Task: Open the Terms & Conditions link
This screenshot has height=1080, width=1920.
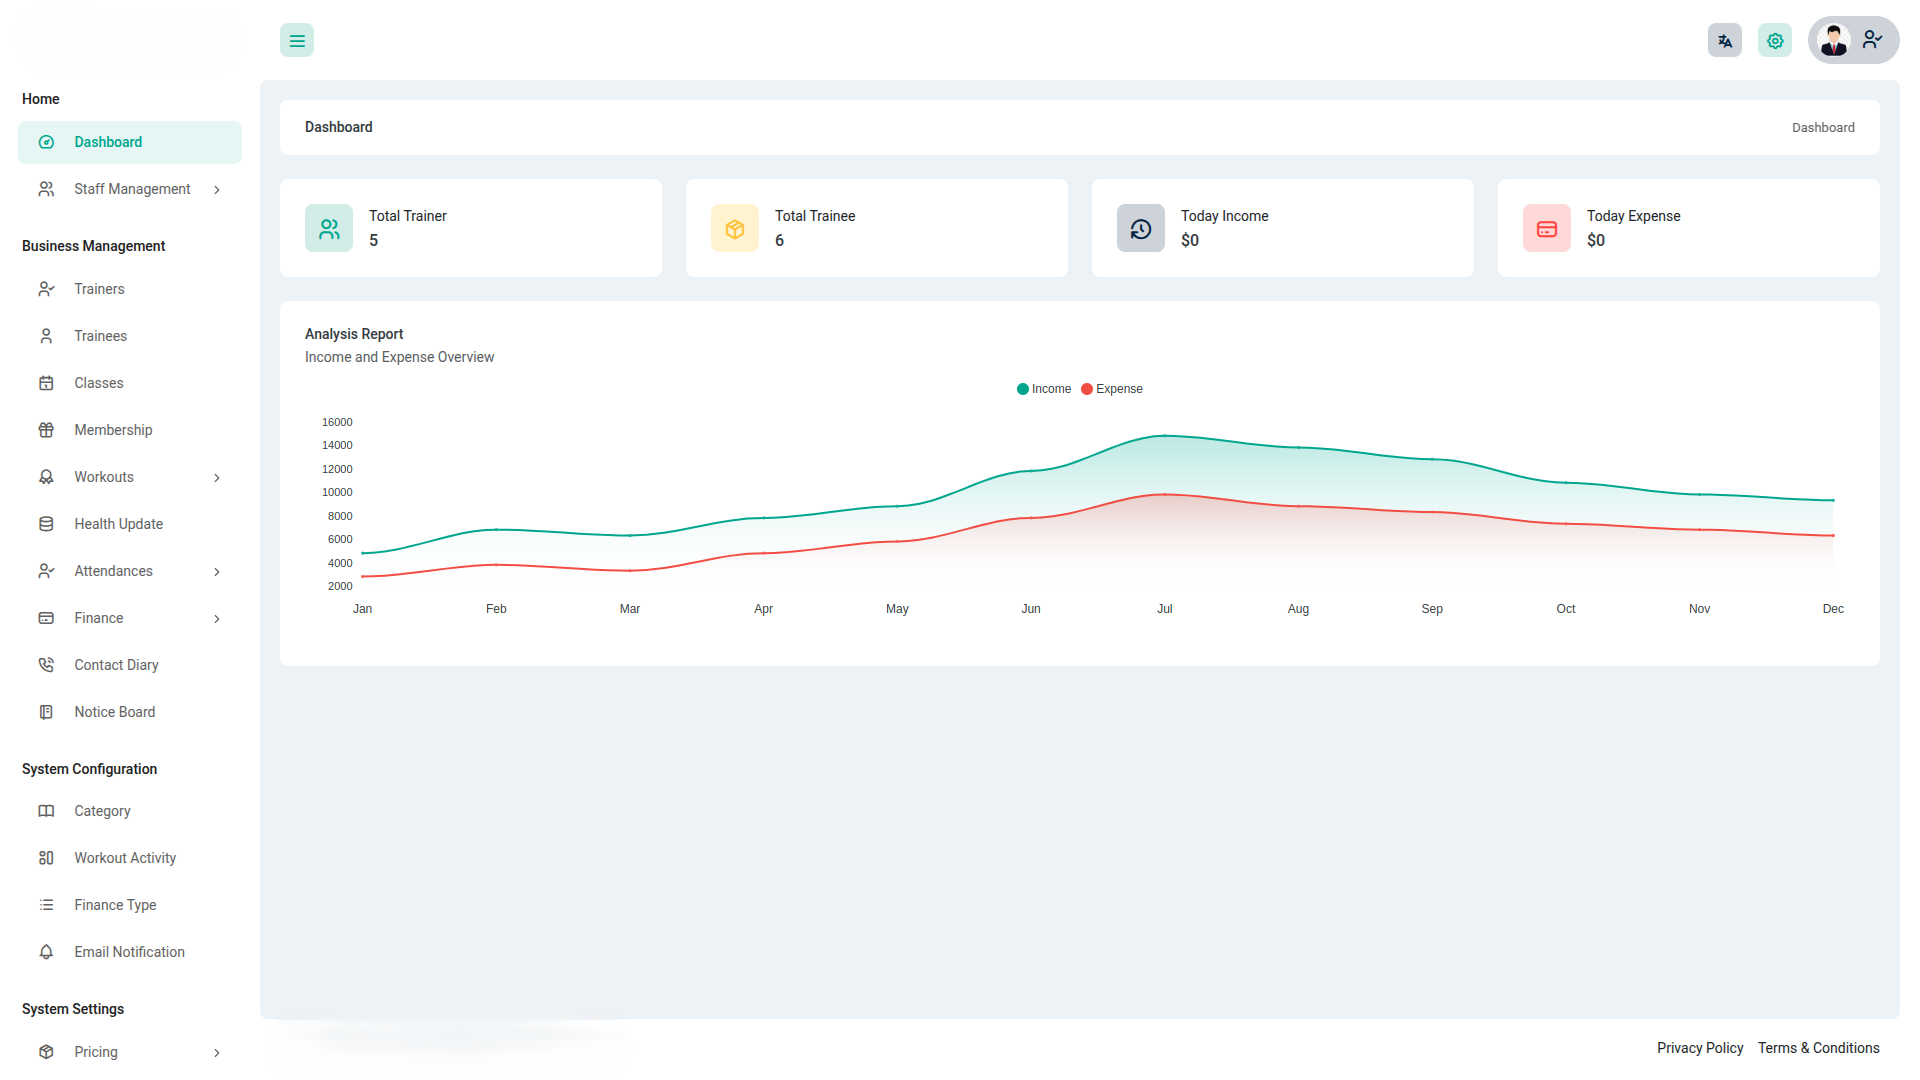Action: [1818, 1048]
